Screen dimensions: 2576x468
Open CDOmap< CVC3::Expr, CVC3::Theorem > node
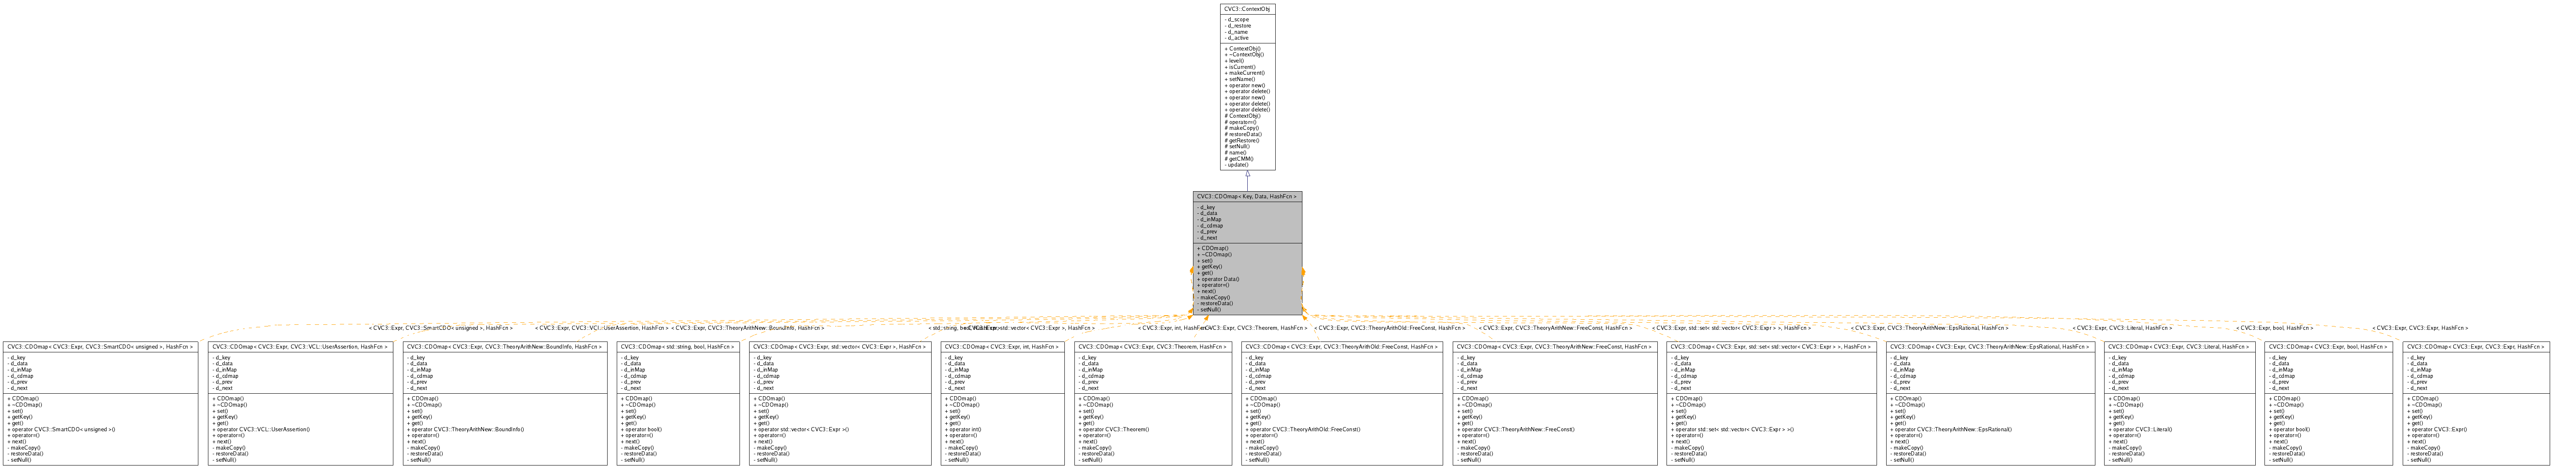1152,346
